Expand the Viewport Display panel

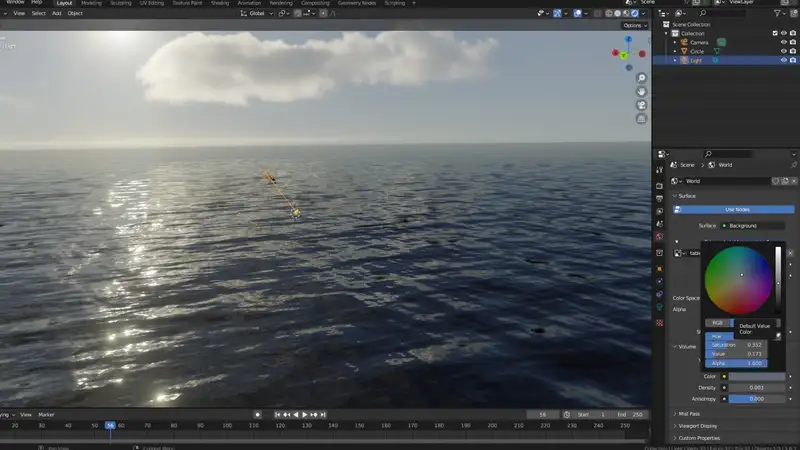pyautogui.click(x=700, y=426)
